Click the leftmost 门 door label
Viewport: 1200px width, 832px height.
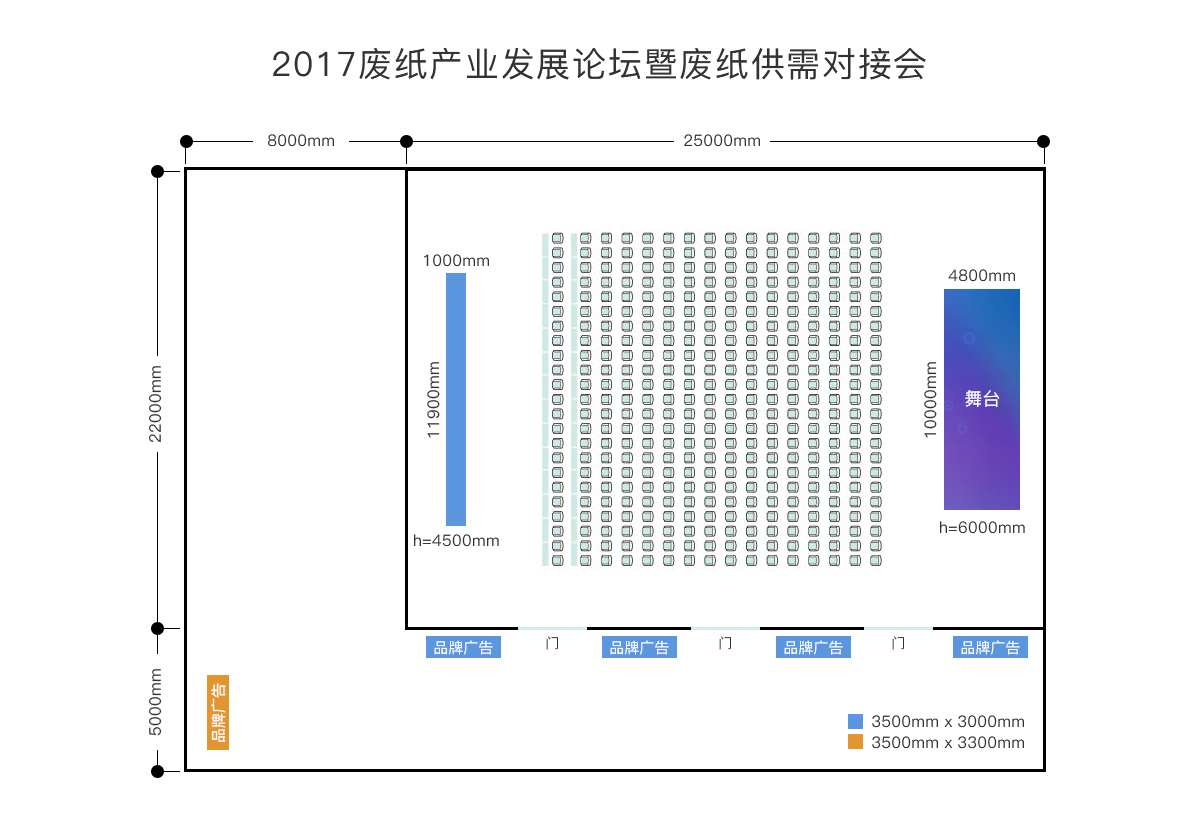pyautogui.click(x=552, y=643)
